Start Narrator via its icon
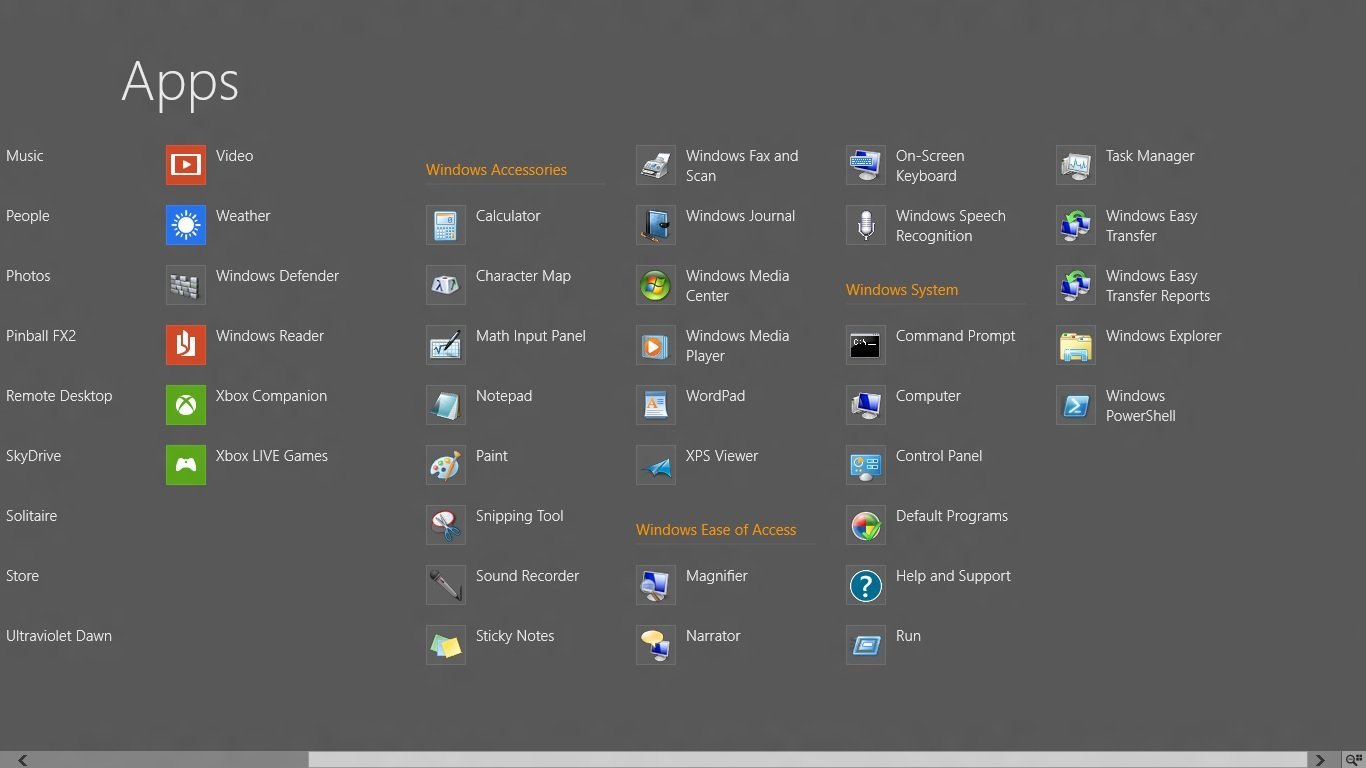Viewport: 1366px width, 768px height. pyautogui.click(x=656, y=645)
